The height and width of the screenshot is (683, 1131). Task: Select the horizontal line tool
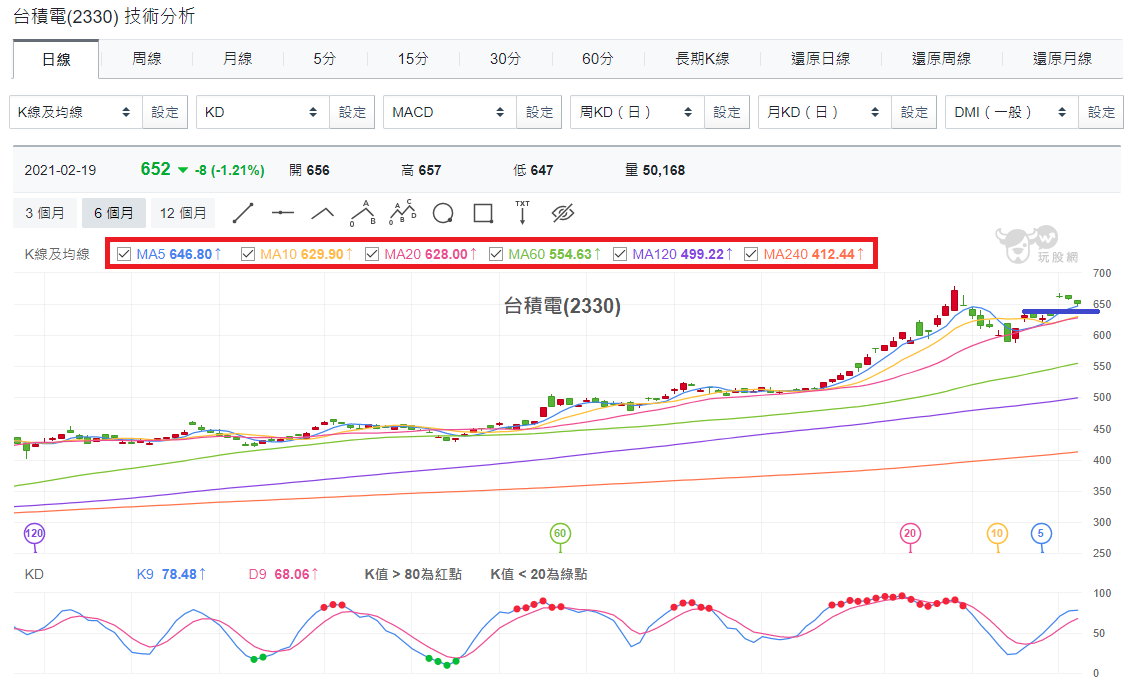click(x=283, y=213)
